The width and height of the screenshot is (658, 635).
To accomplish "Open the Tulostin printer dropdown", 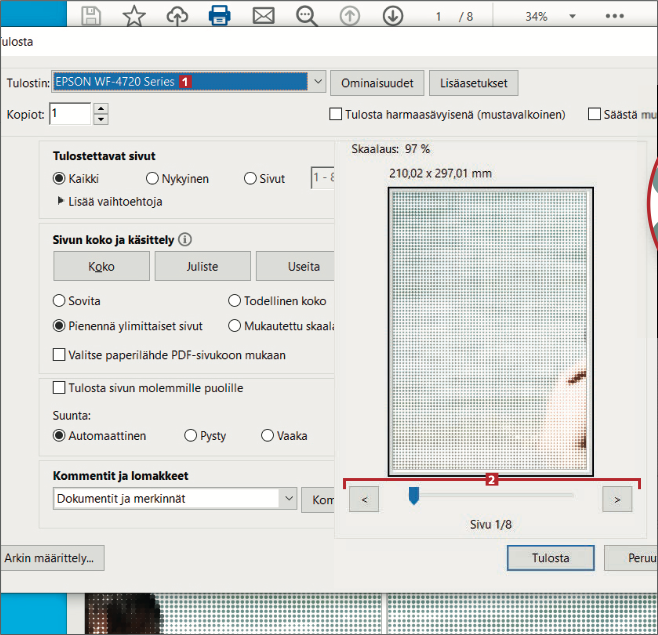I will point(317,82).
